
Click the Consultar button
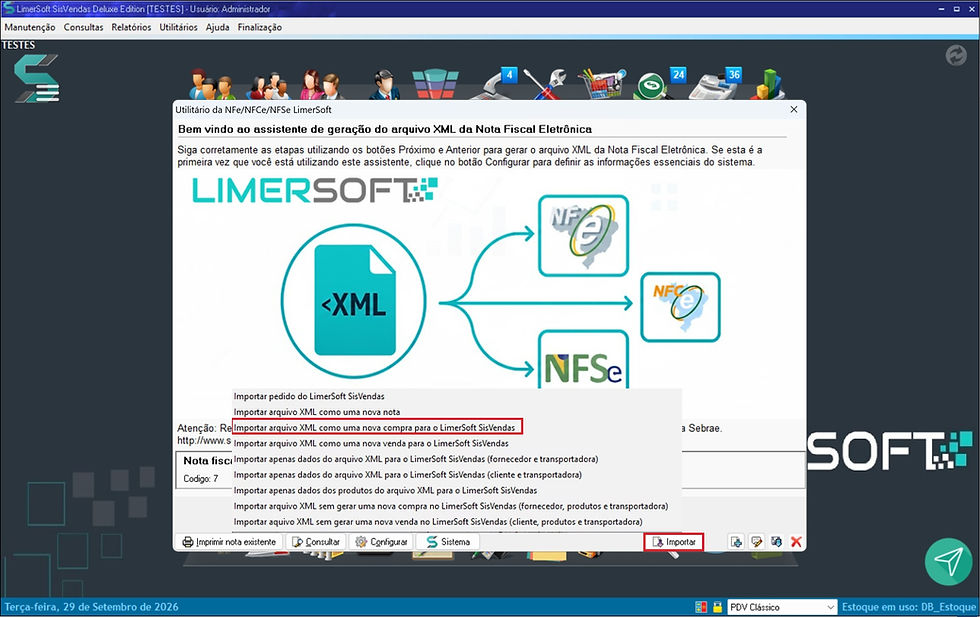tap(316, 542)
